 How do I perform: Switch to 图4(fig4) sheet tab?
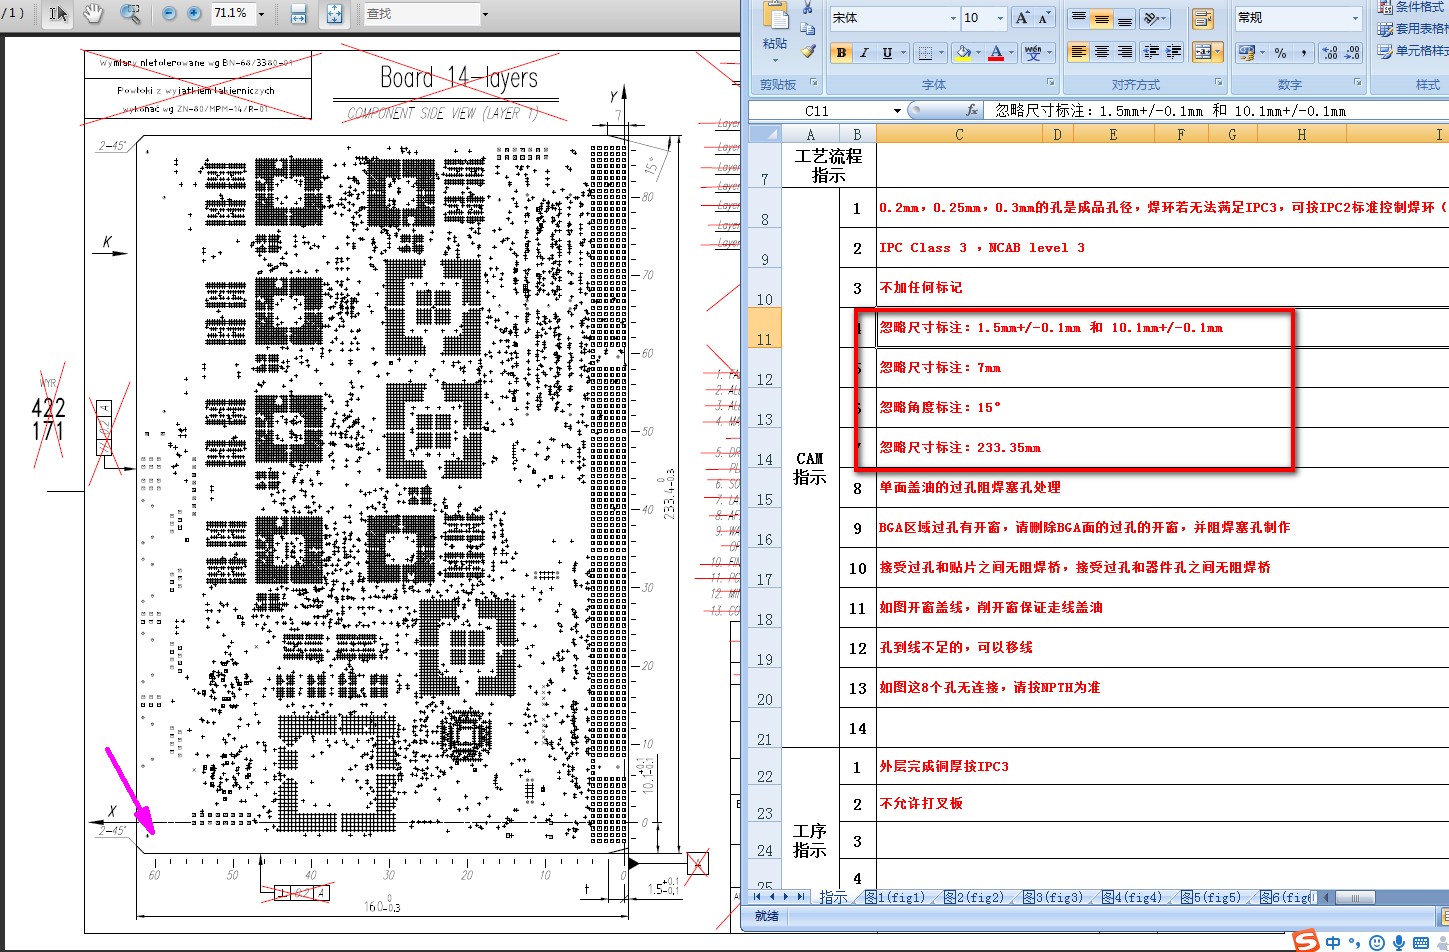1132,897
